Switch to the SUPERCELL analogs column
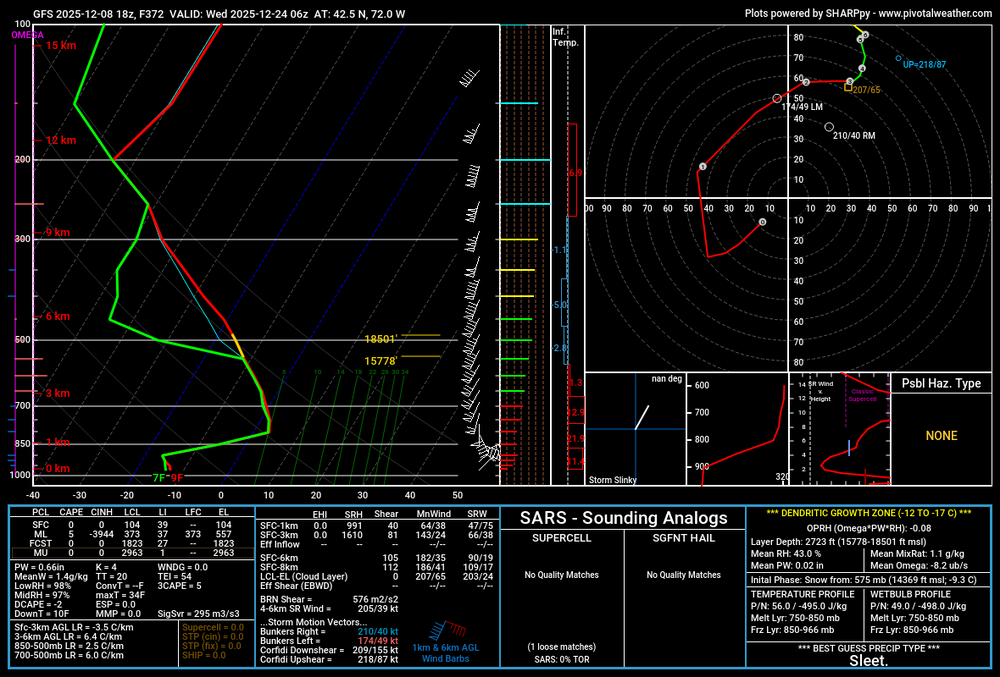 tap(564, 537)
